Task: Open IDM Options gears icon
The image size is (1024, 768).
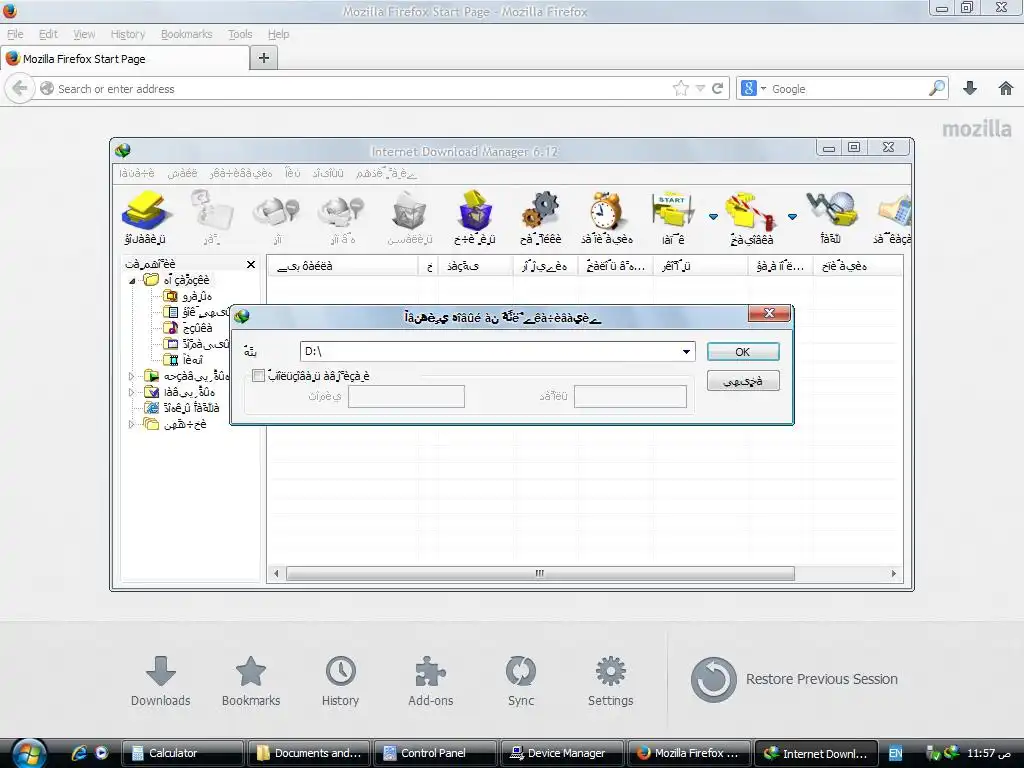Action: (x=541, y=217)
